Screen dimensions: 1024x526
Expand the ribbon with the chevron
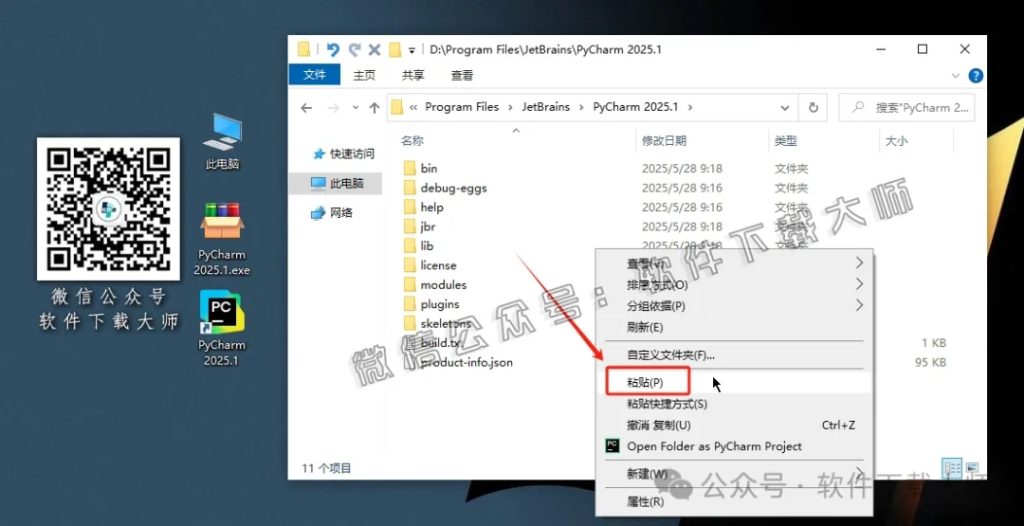pos(957,76)
